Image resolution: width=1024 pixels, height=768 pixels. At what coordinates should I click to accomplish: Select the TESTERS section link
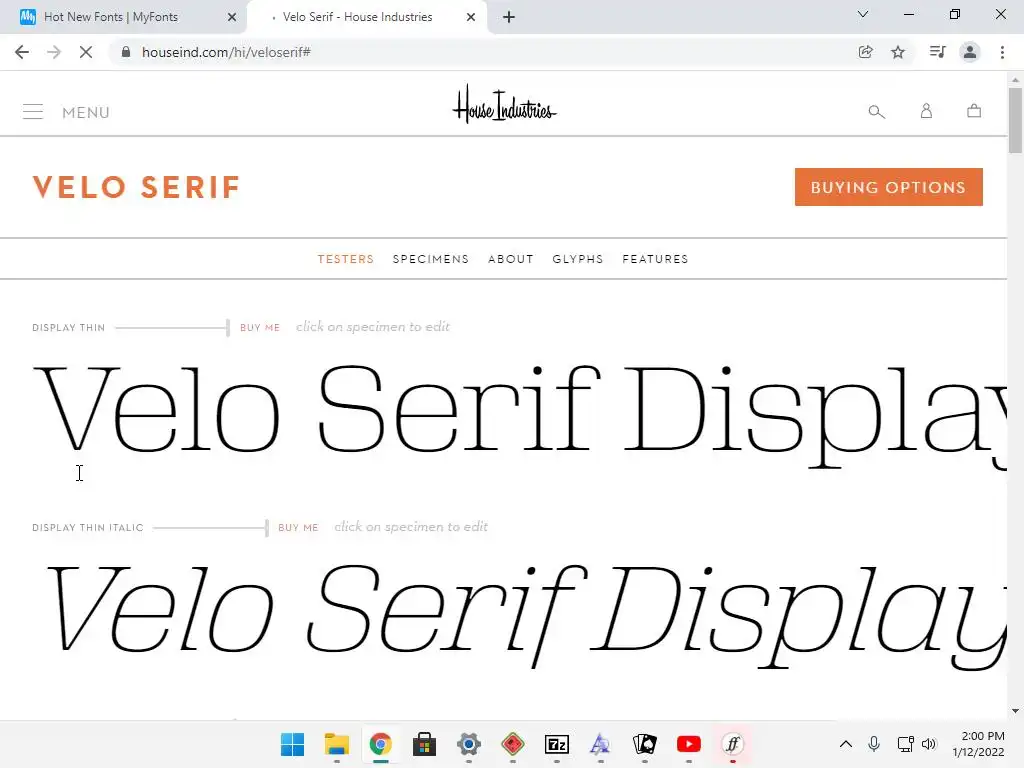345,259
